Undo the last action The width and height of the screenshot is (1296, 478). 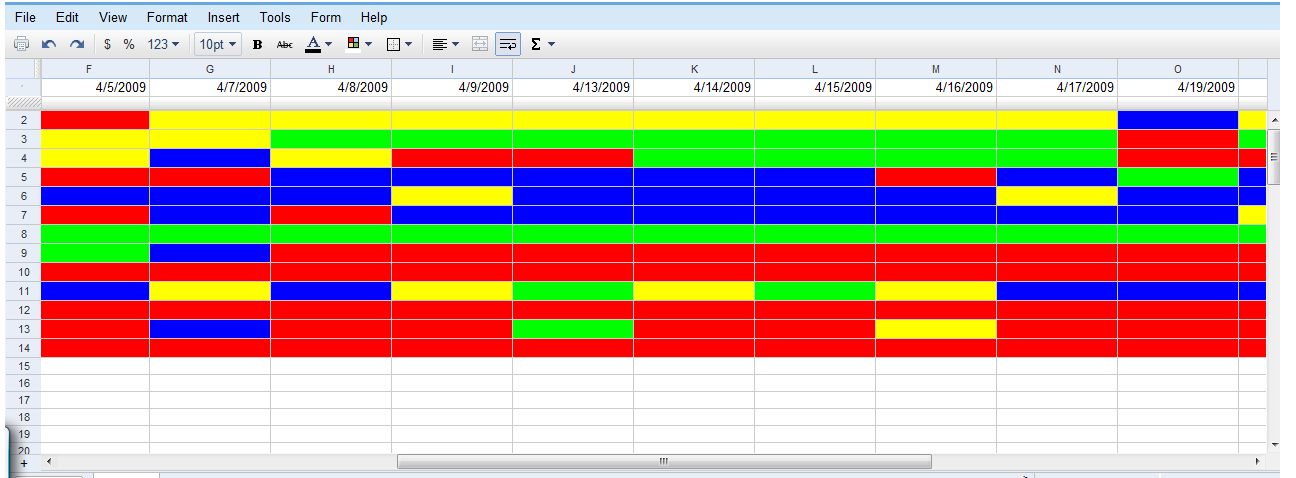pyautogui.click(x=49, y=44)
